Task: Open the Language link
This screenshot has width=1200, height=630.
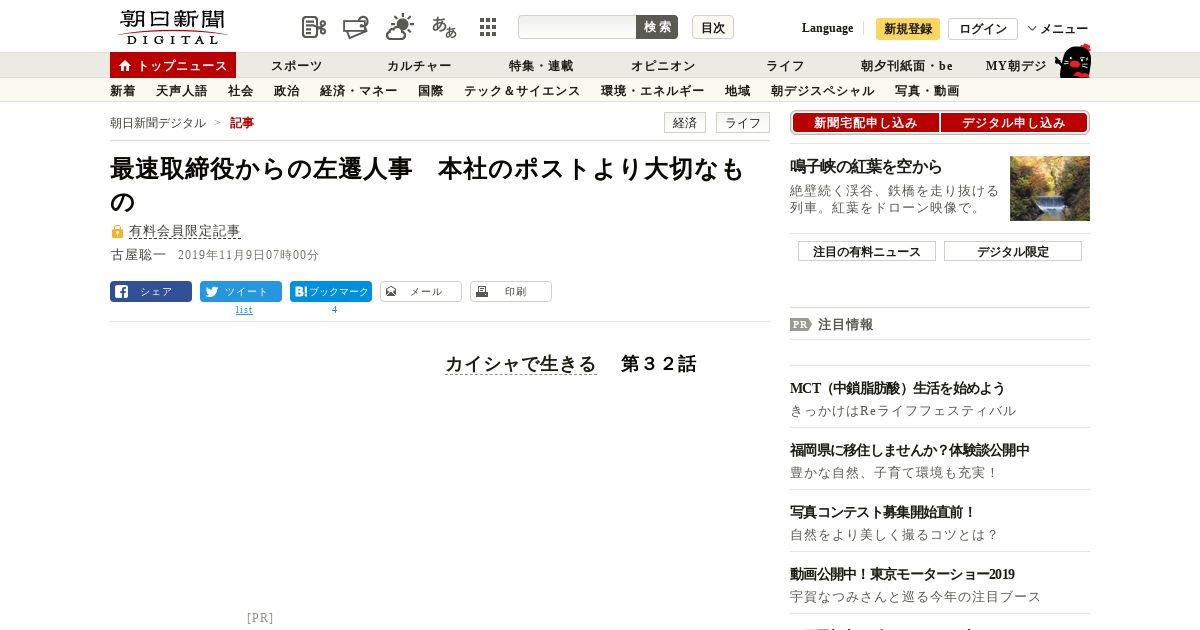Action: tap(827, 28)
